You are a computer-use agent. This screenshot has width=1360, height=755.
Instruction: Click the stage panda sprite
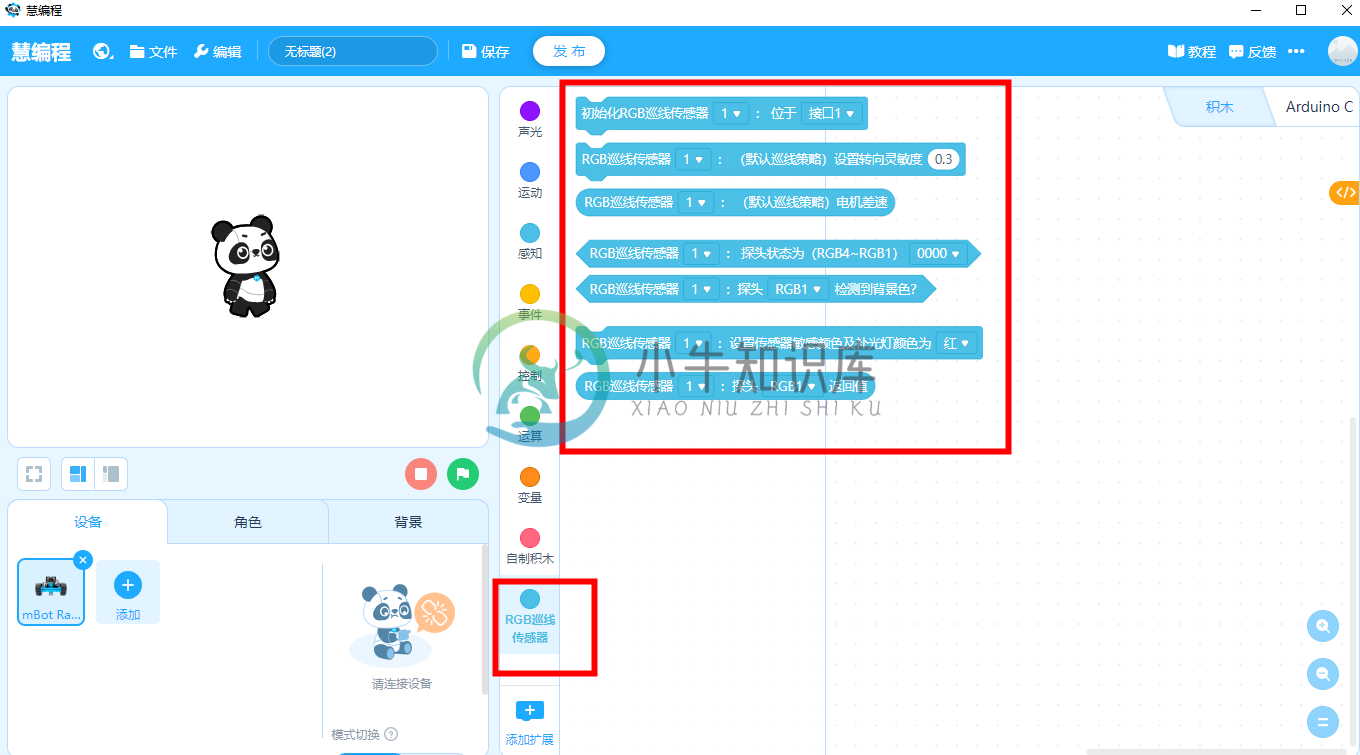point(245,265)
